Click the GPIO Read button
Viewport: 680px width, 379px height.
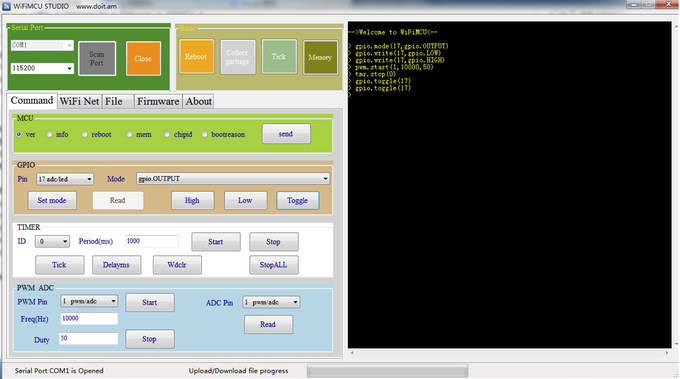(118, 200)
